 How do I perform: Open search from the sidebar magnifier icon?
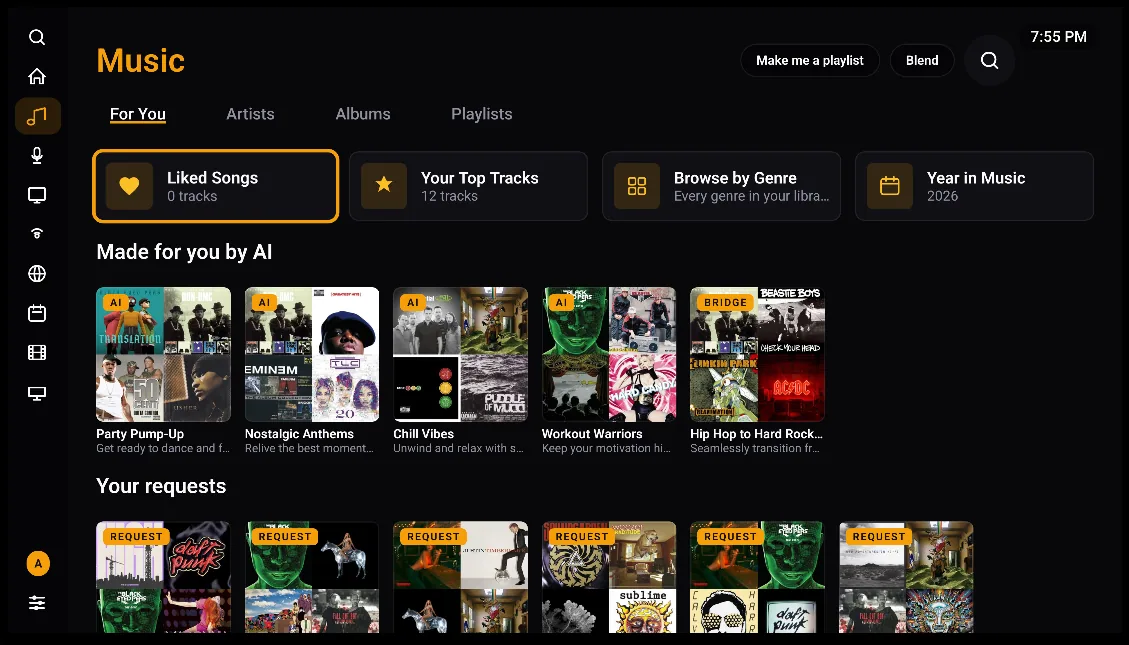(x=37, y=37)
